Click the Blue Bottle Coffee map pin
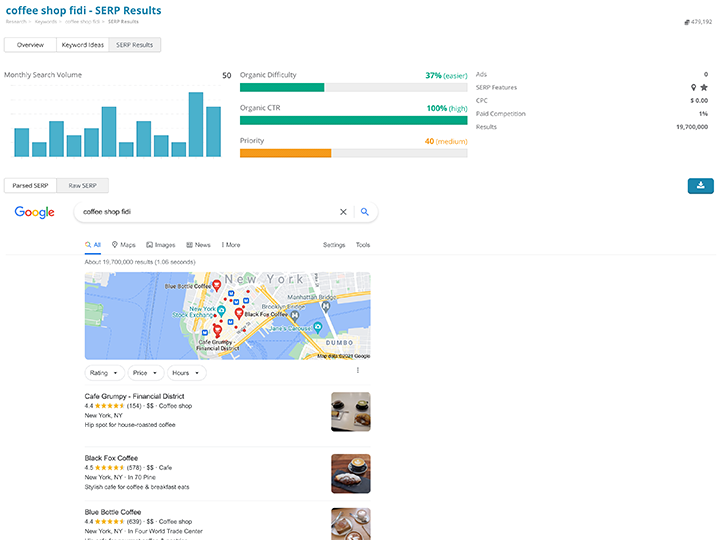The image size is (720, 540). pyautogui.click(x=217, y=286)
